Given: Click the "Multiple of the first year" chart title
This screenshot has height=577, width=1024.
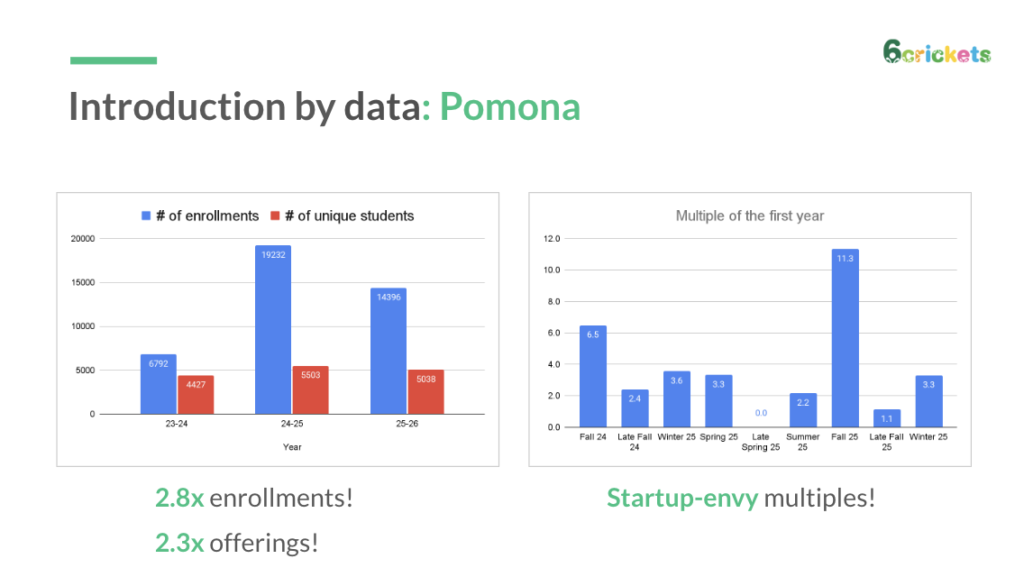Looking at the screenshot, I should point(749,216).
